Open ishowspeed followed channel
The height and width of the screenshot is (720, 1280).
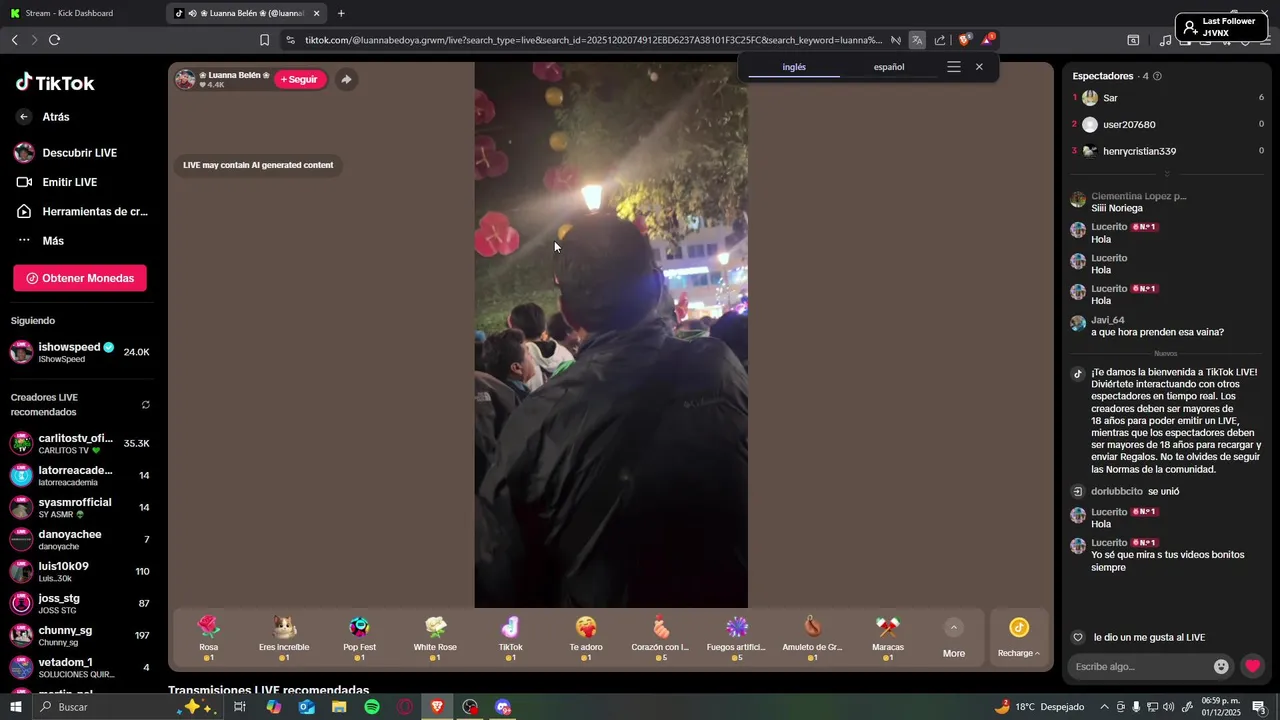click(x=80, y=352)
